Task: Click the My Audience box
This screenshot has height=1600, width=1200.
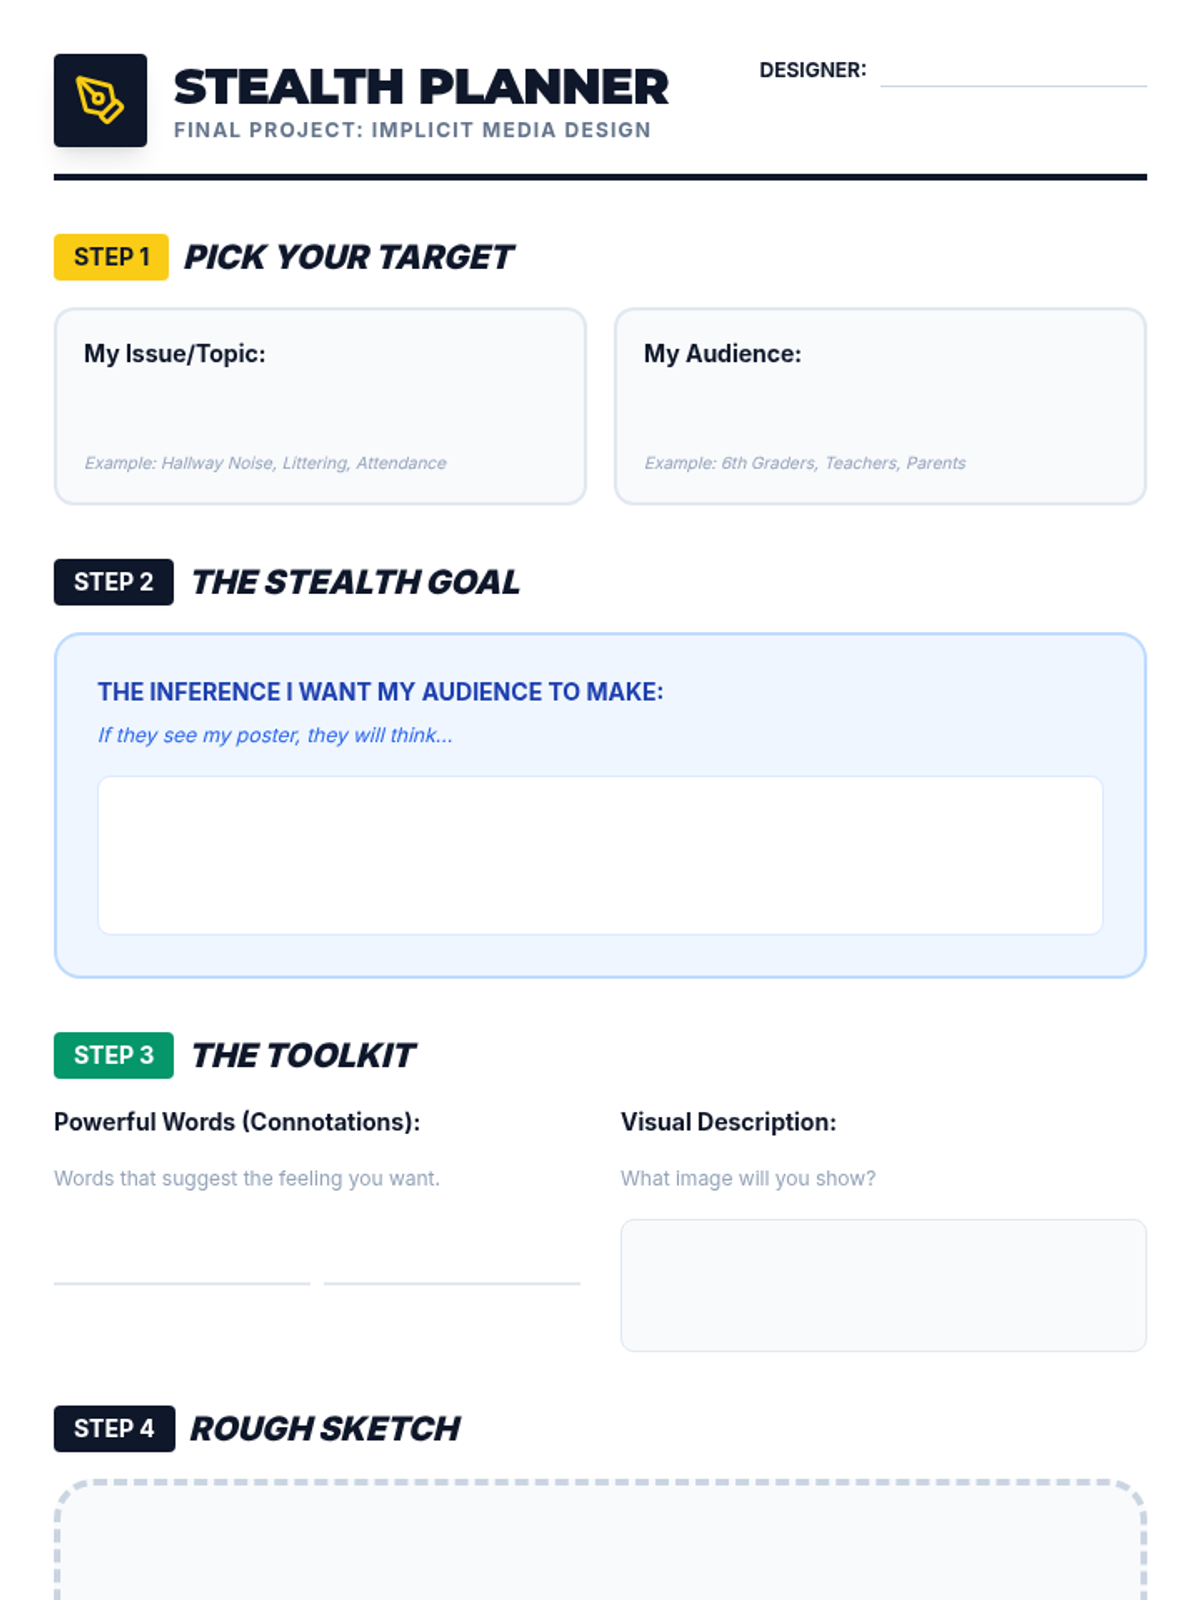Action: click(880, 406)
